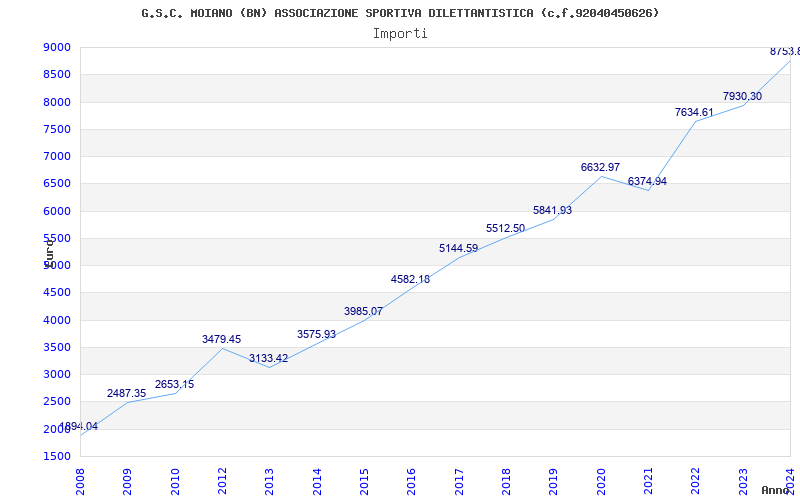Click the data label 2653.15
Screen dimensions: 800x500
click(174, 384)
